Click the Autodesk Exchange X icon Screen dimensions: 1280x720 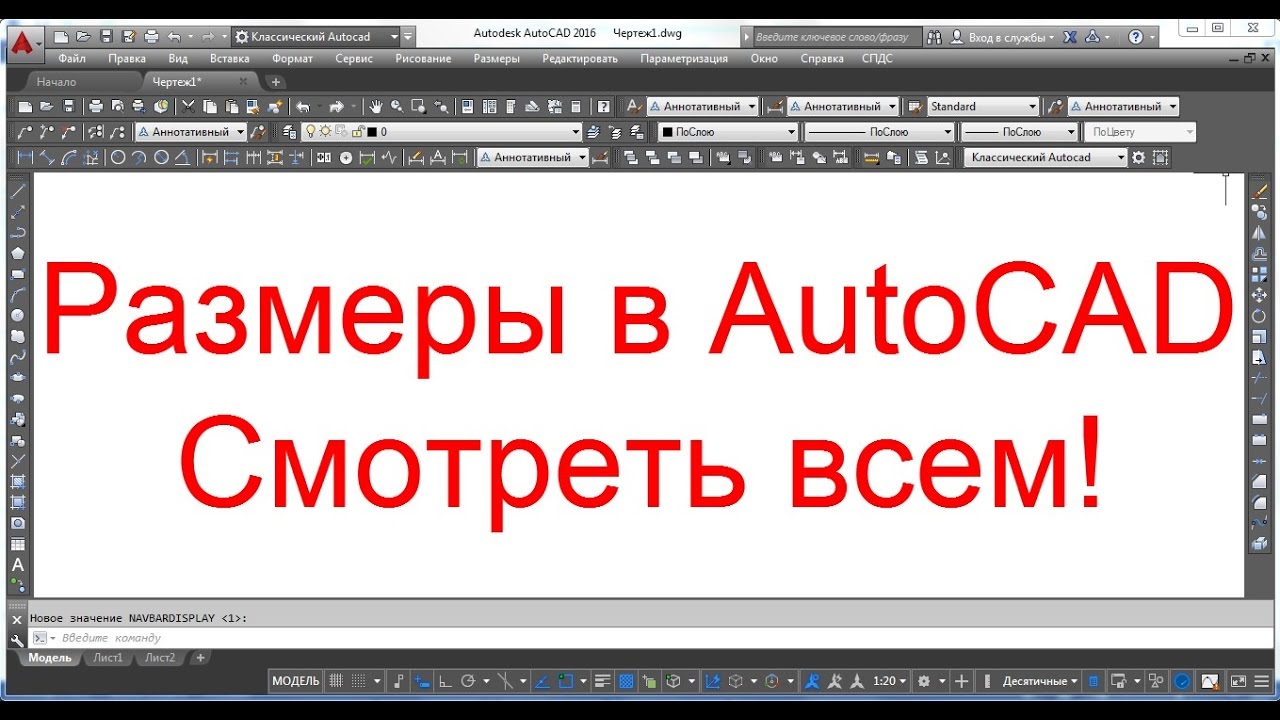click(x=1069, y=37)
